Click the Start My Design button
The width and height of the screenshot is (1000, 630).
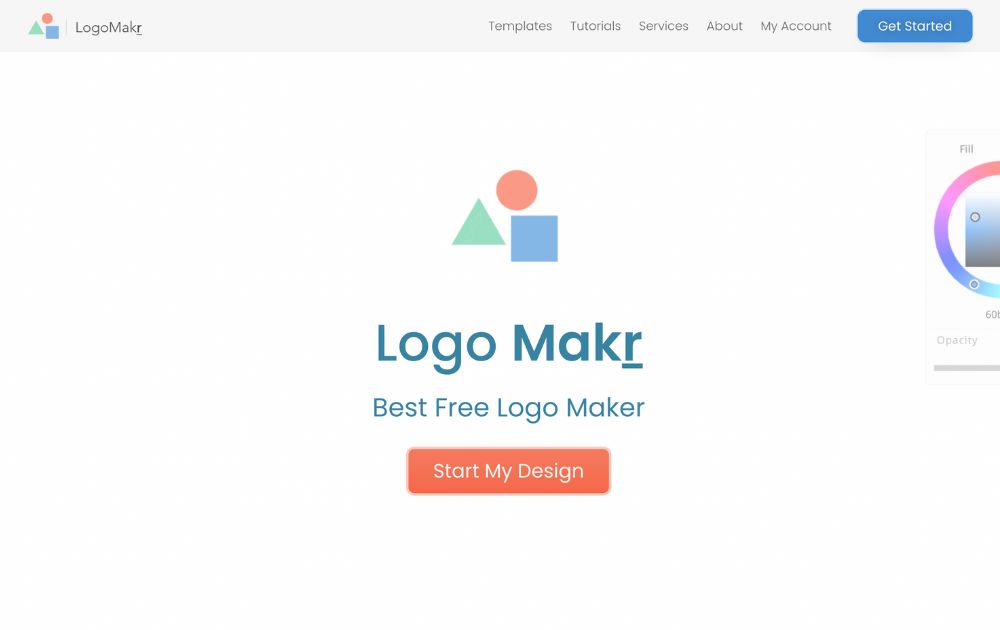tap(508, 471)
